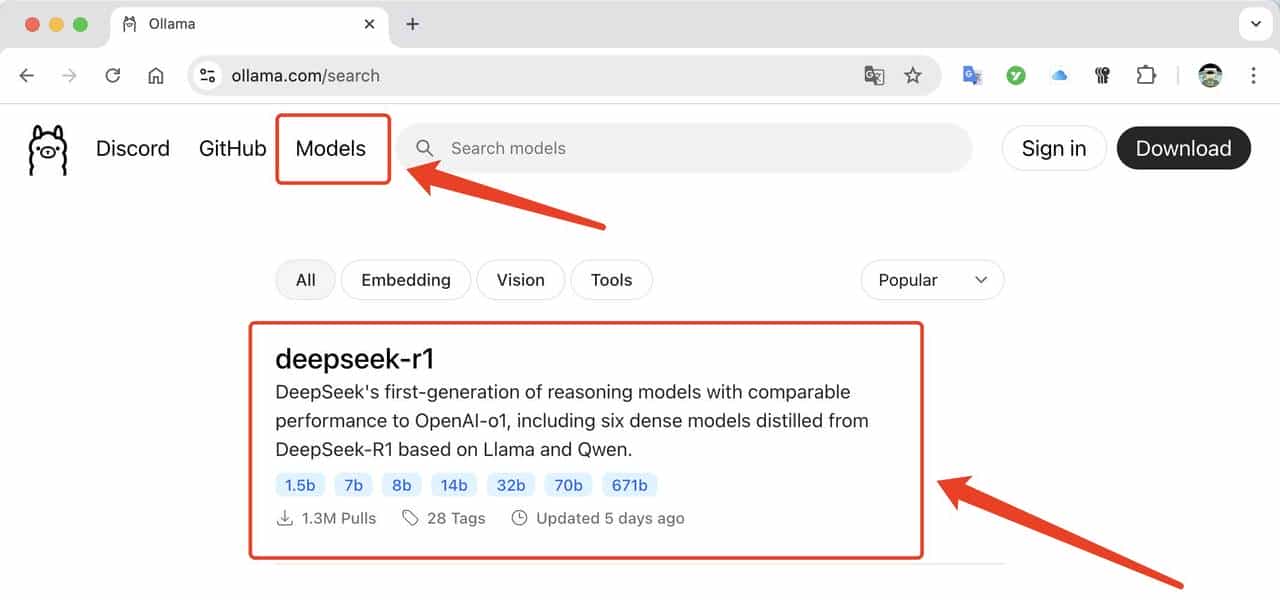Bookmark this page with the star icon
1280x600 pixels.
[x=913, y=76]
